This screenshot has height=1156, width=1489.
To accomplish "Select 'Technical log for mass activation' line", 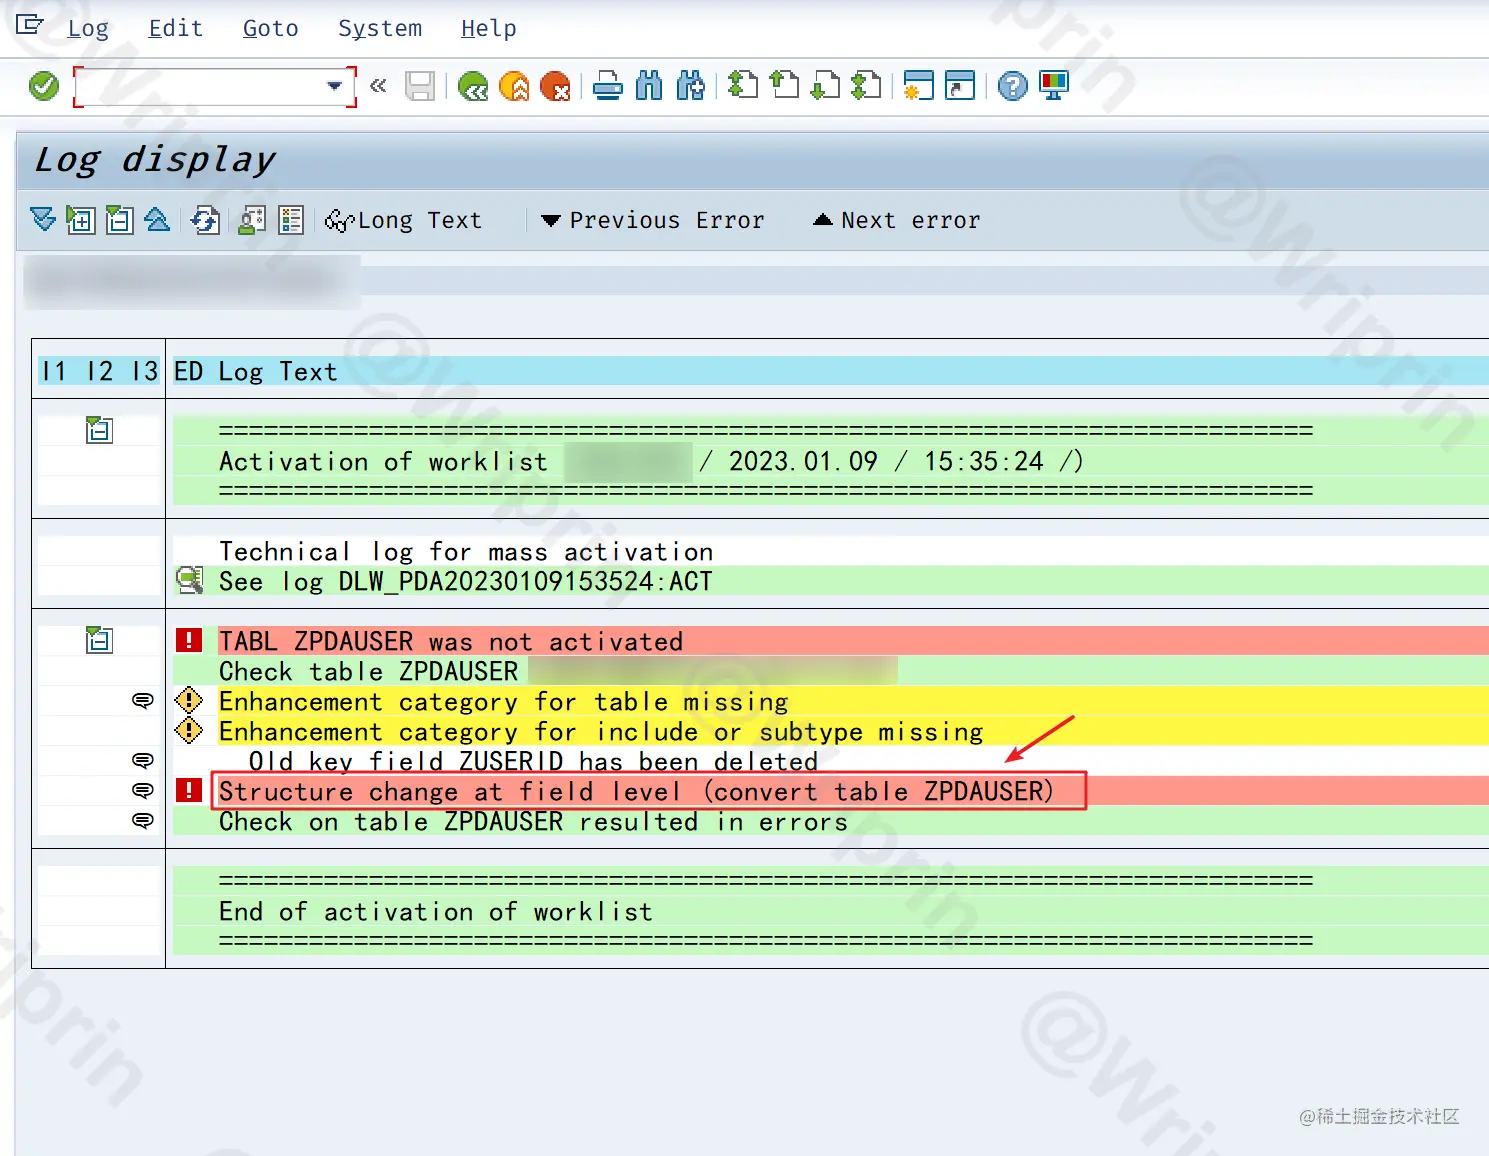I will pos(466,551).
